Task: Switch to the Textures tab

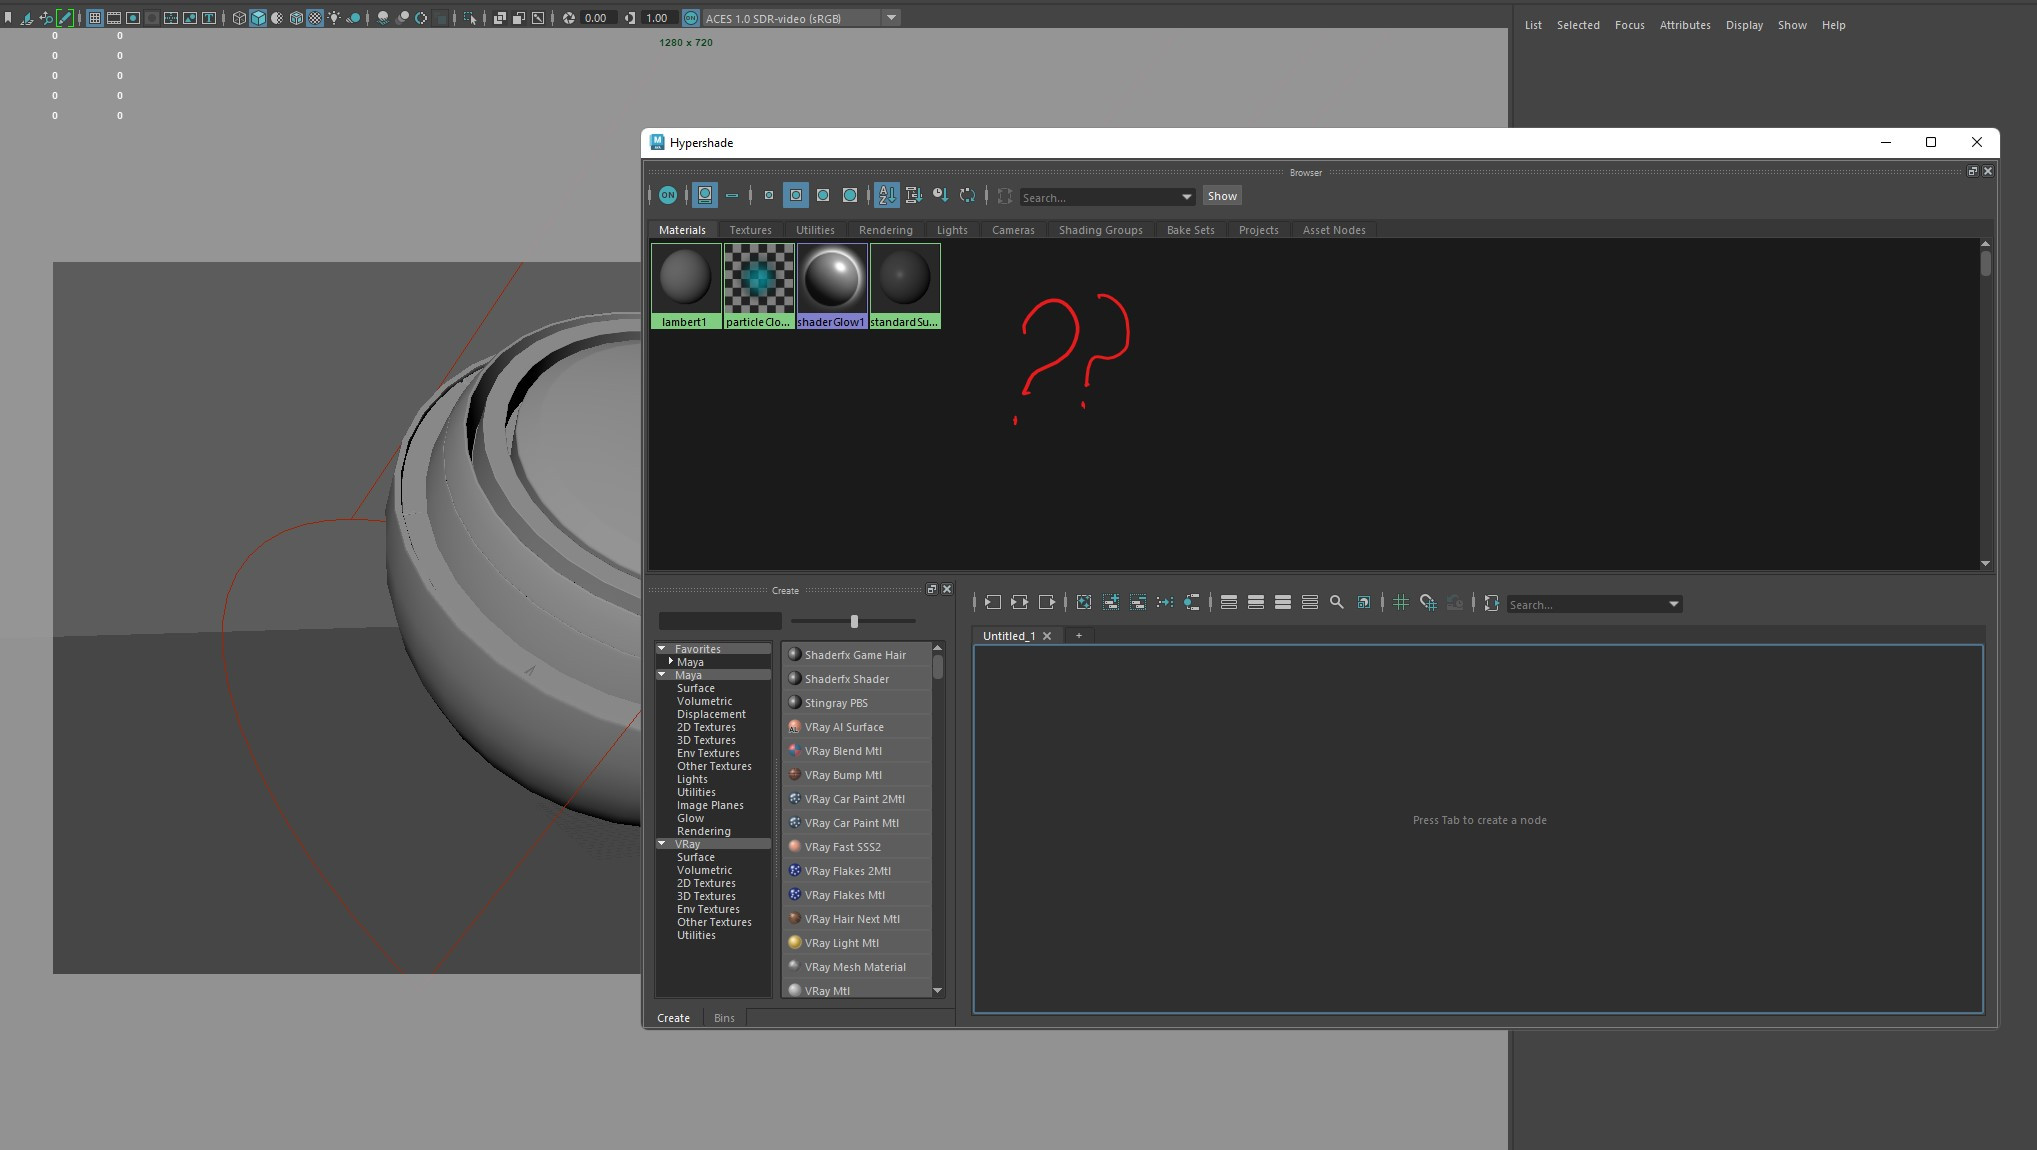Action: coord(751,229)
